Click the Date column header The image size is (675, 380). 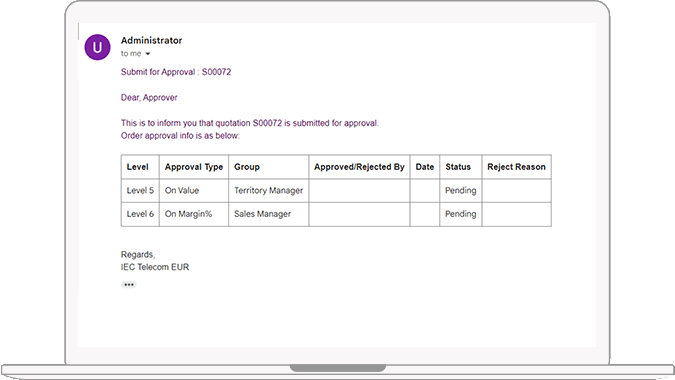[x=424, y=167]
